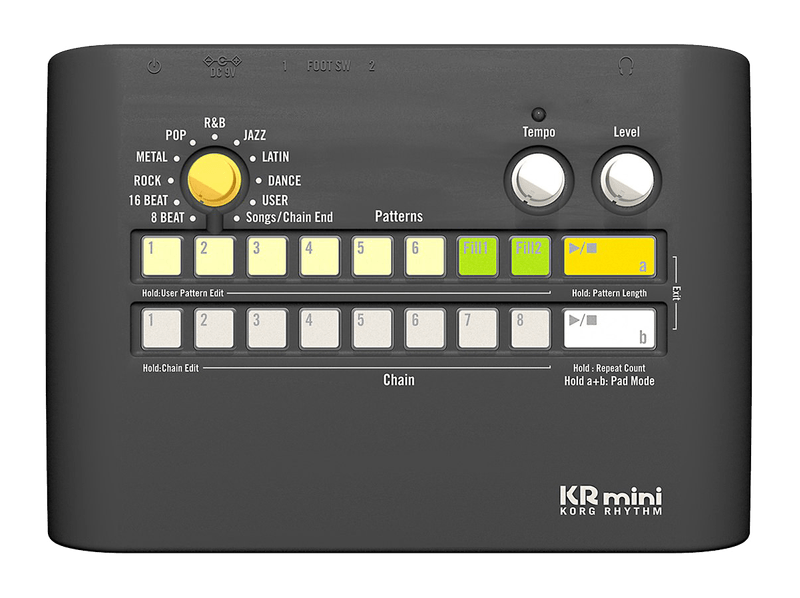The height and width of the screenshot is (598, 800).
Task: Tap Chain pad 5
Action: pos(372,329)
